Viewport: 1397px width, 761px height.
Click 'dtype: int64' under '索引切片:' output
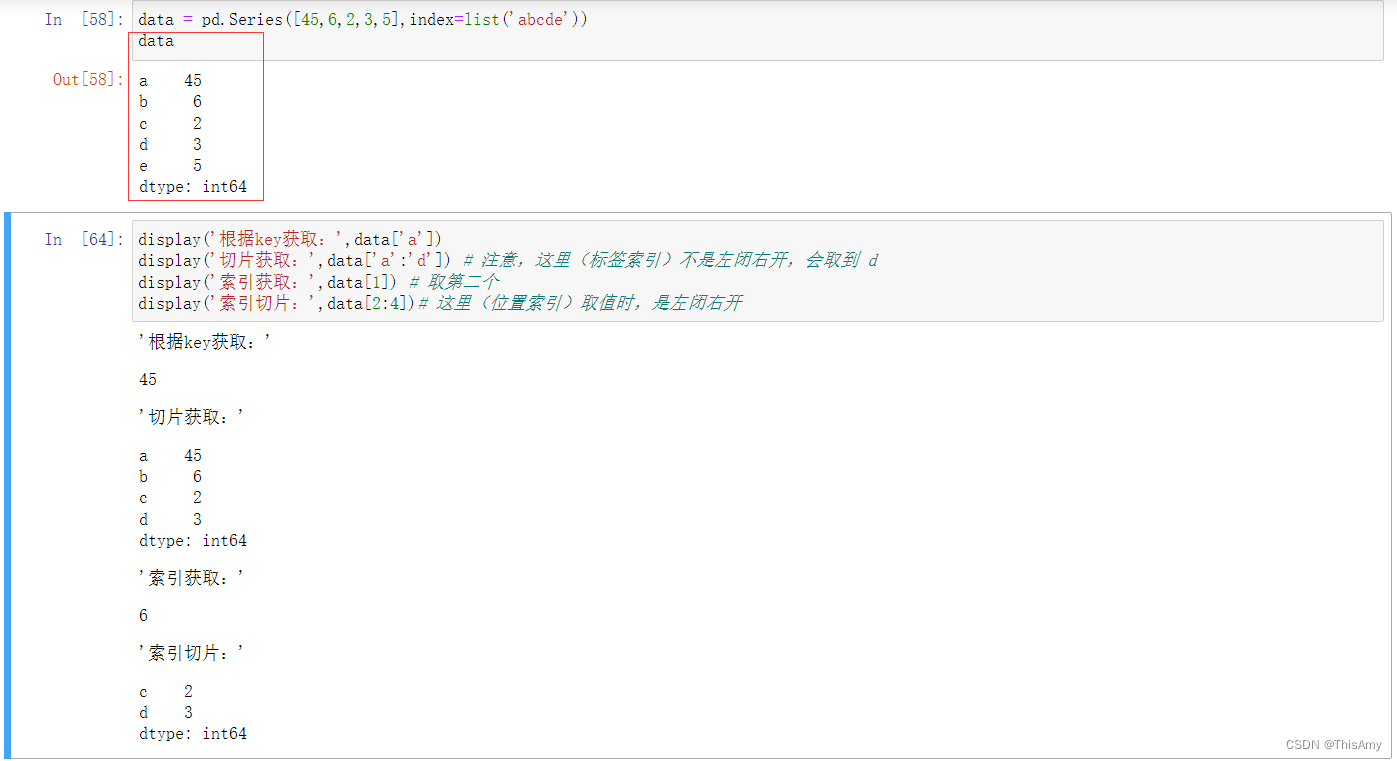[193, 734]
